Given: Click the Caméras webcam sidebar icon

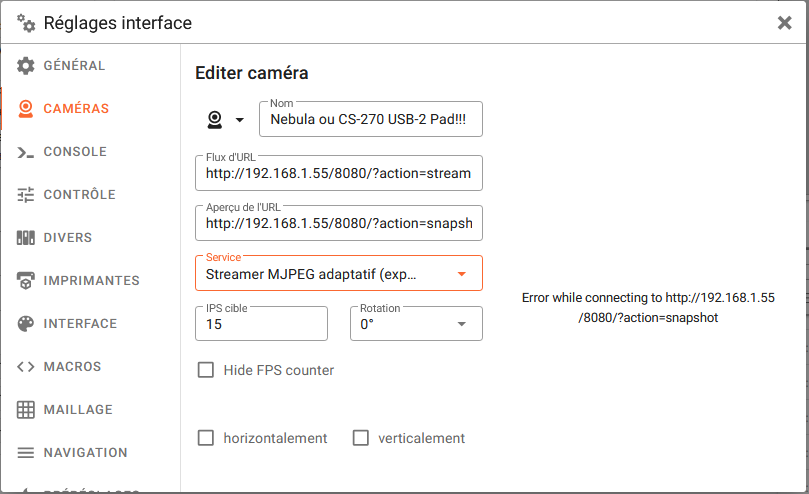Looking at the screenshot, I should 26,109.
